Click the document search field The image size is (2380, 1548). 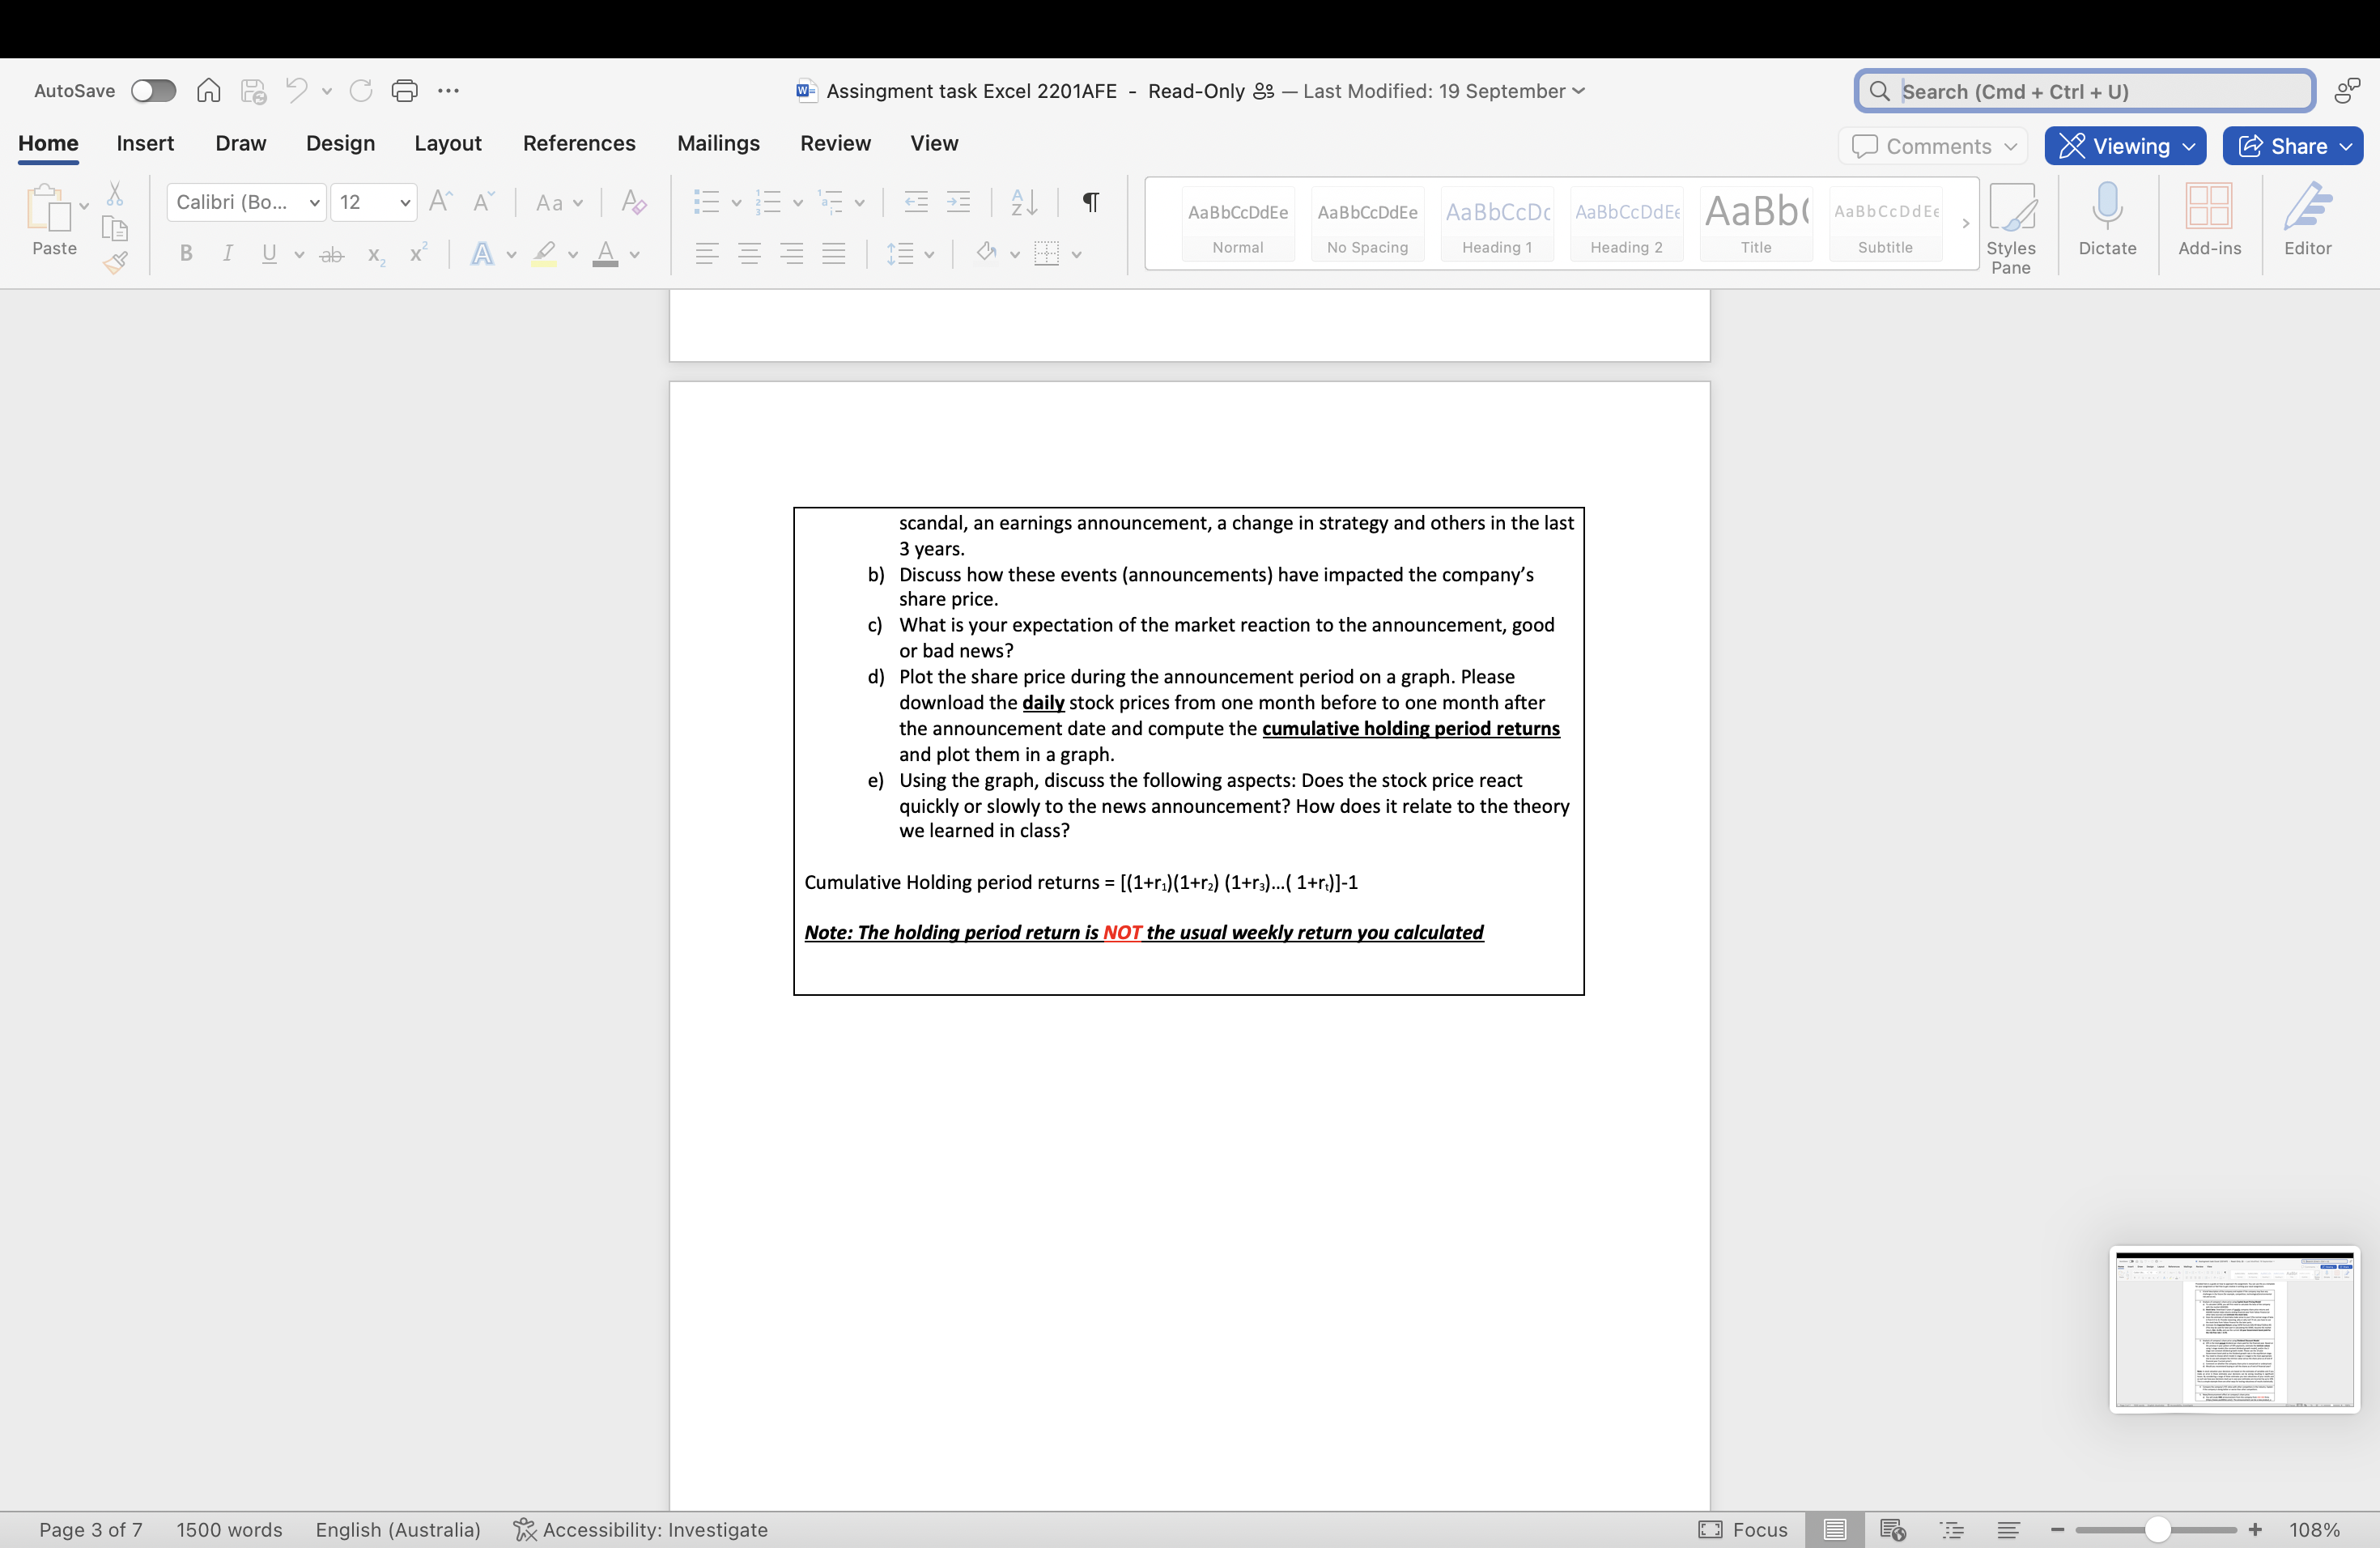click(2080, 90)
